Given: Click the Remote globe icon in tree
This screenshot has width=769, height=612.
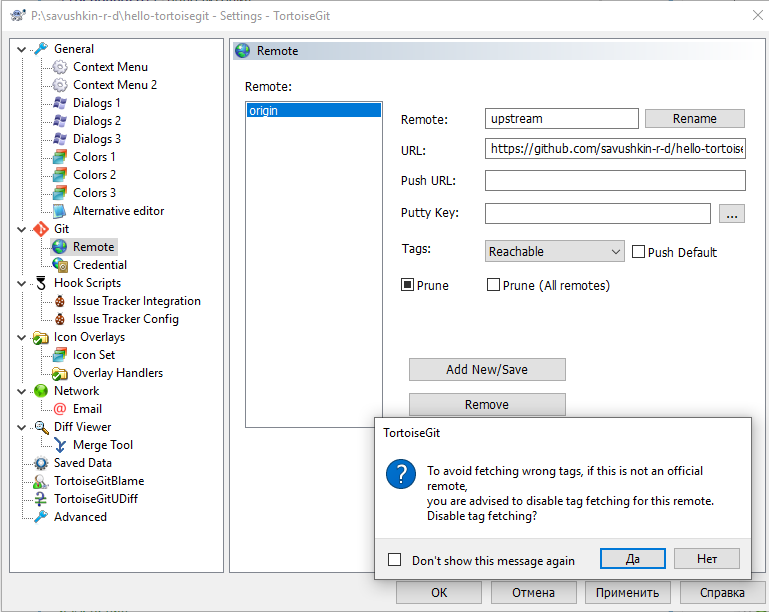Looking at the screenshot, I should (x=60, y=247).
